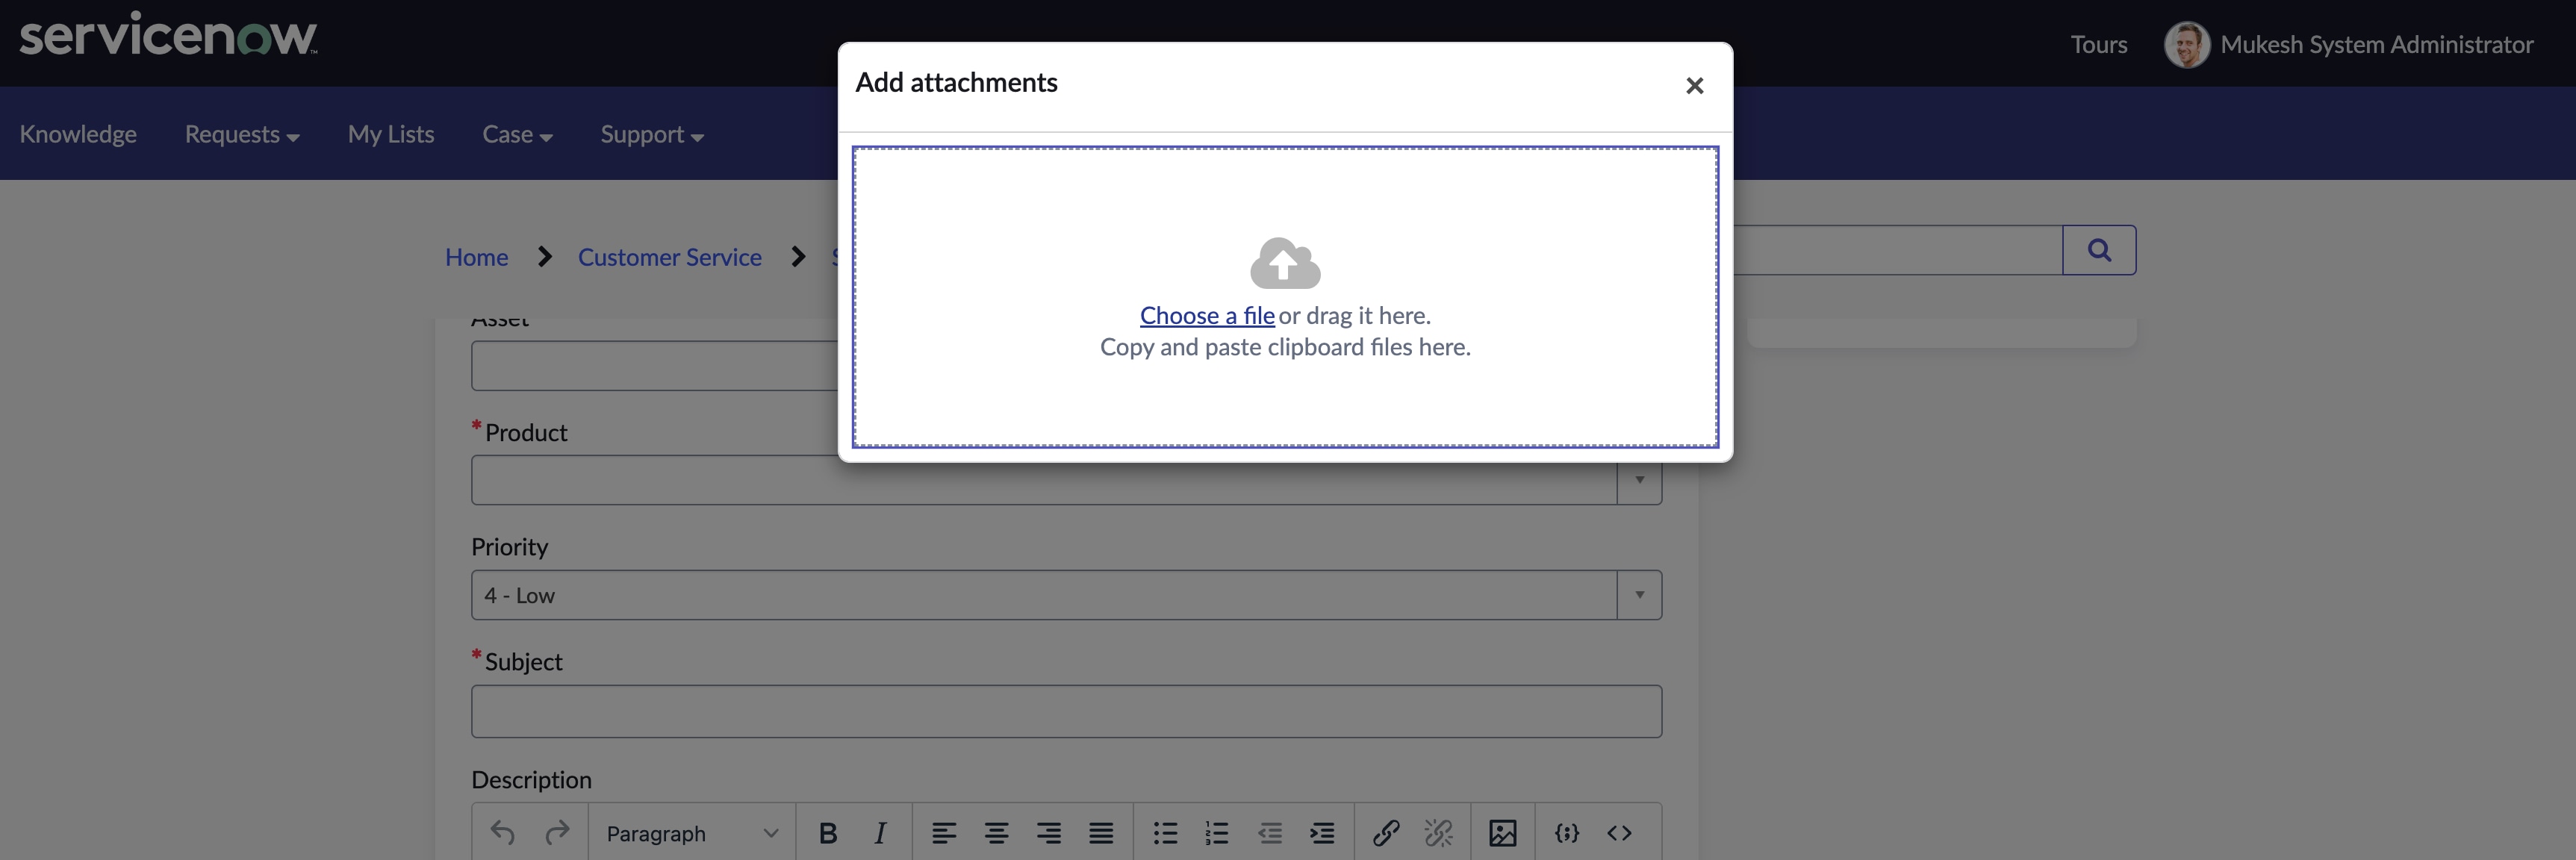Expand the Requests menu
Screen dimensions: 2576x860
click(x=242, y=134)
